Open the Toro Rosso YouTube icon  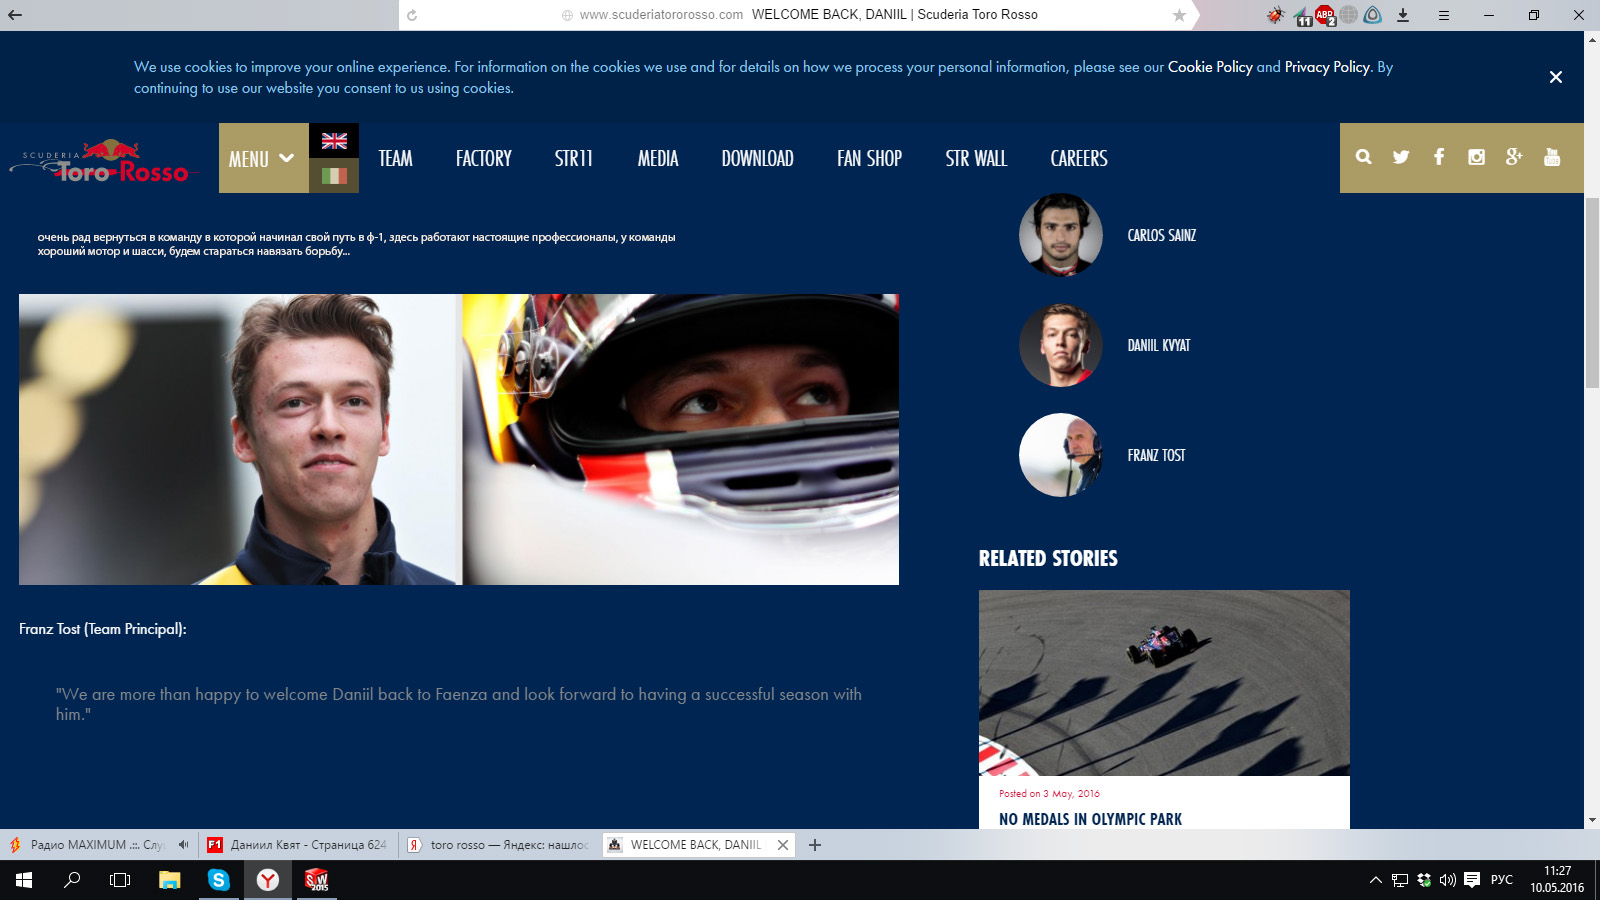pos(1552,157)
